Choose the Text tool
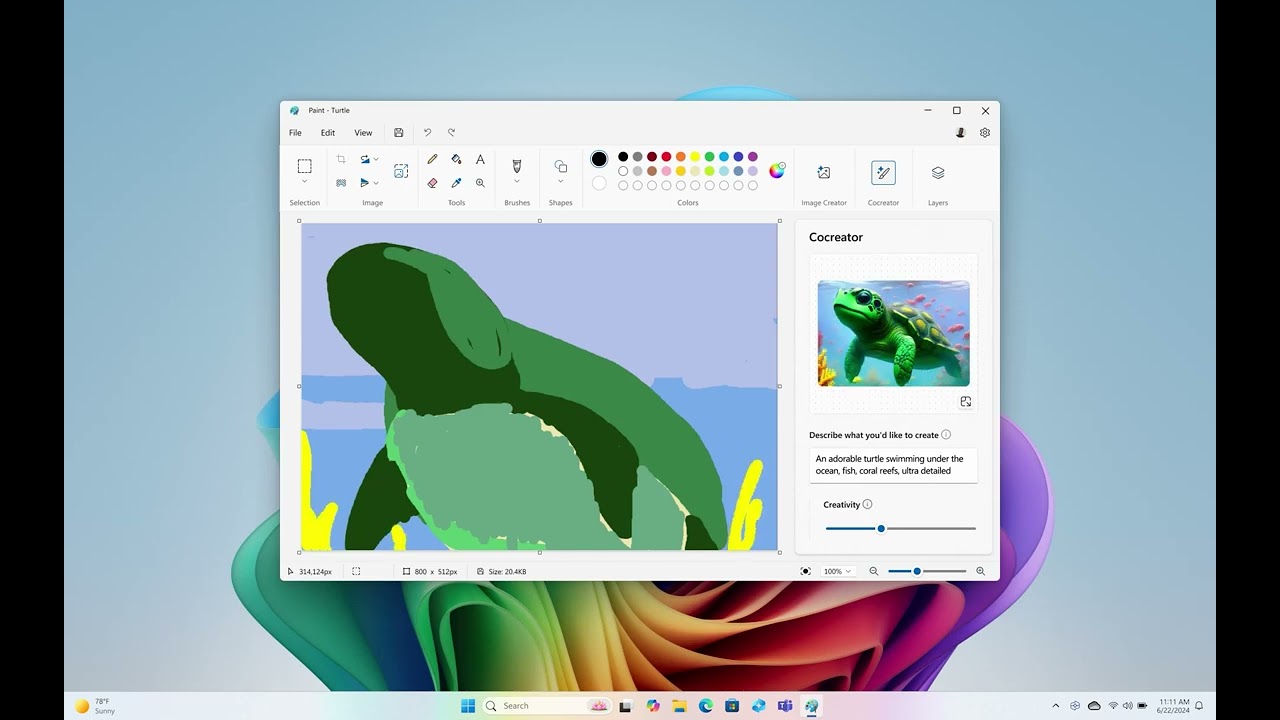This screenshot has width=1280, height=720. (480, 159)
